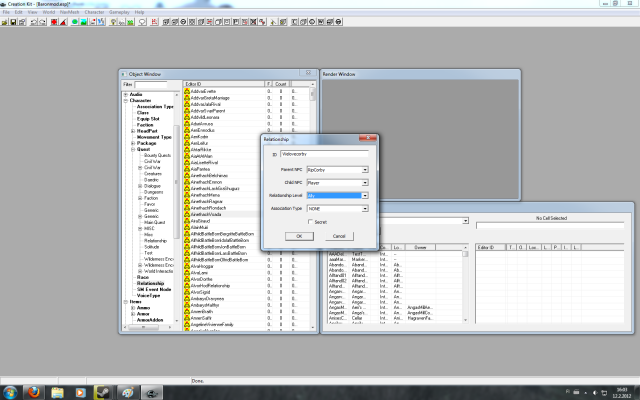Open the Association Type dropdown
Viewport: 640px width, 400px height.
365,208
